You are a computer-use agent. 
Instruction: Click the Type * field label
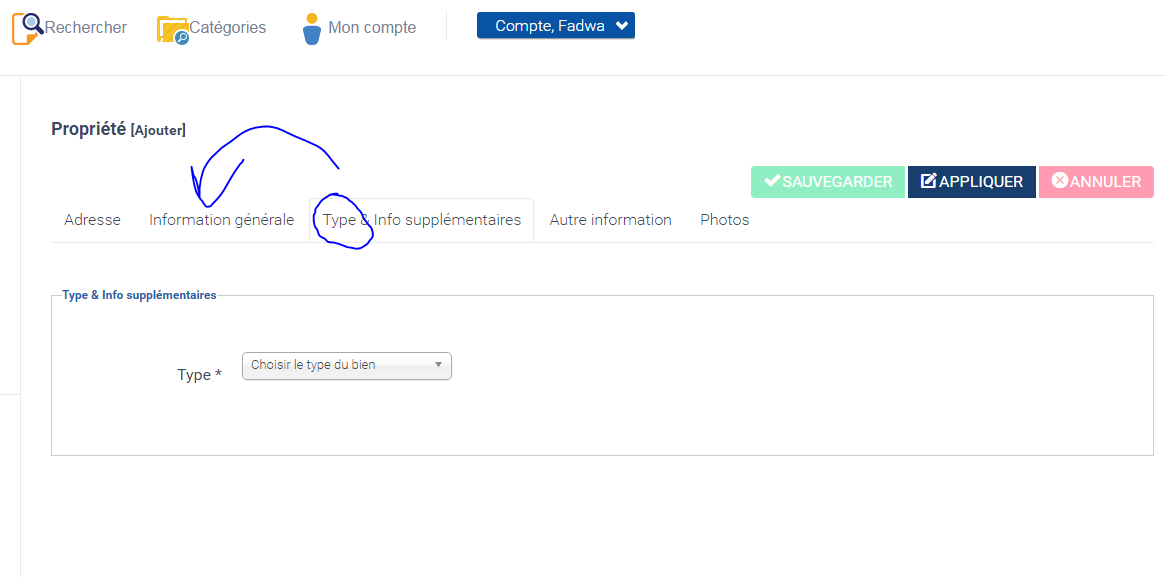tap(199, 375)
